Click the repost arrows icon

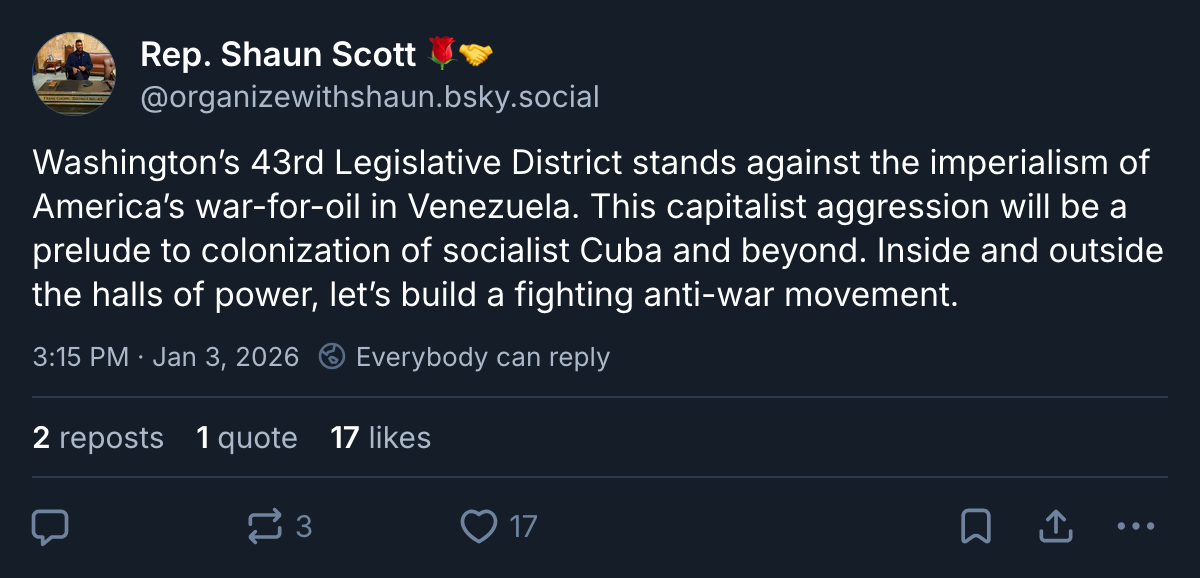(x=265, y=526)
